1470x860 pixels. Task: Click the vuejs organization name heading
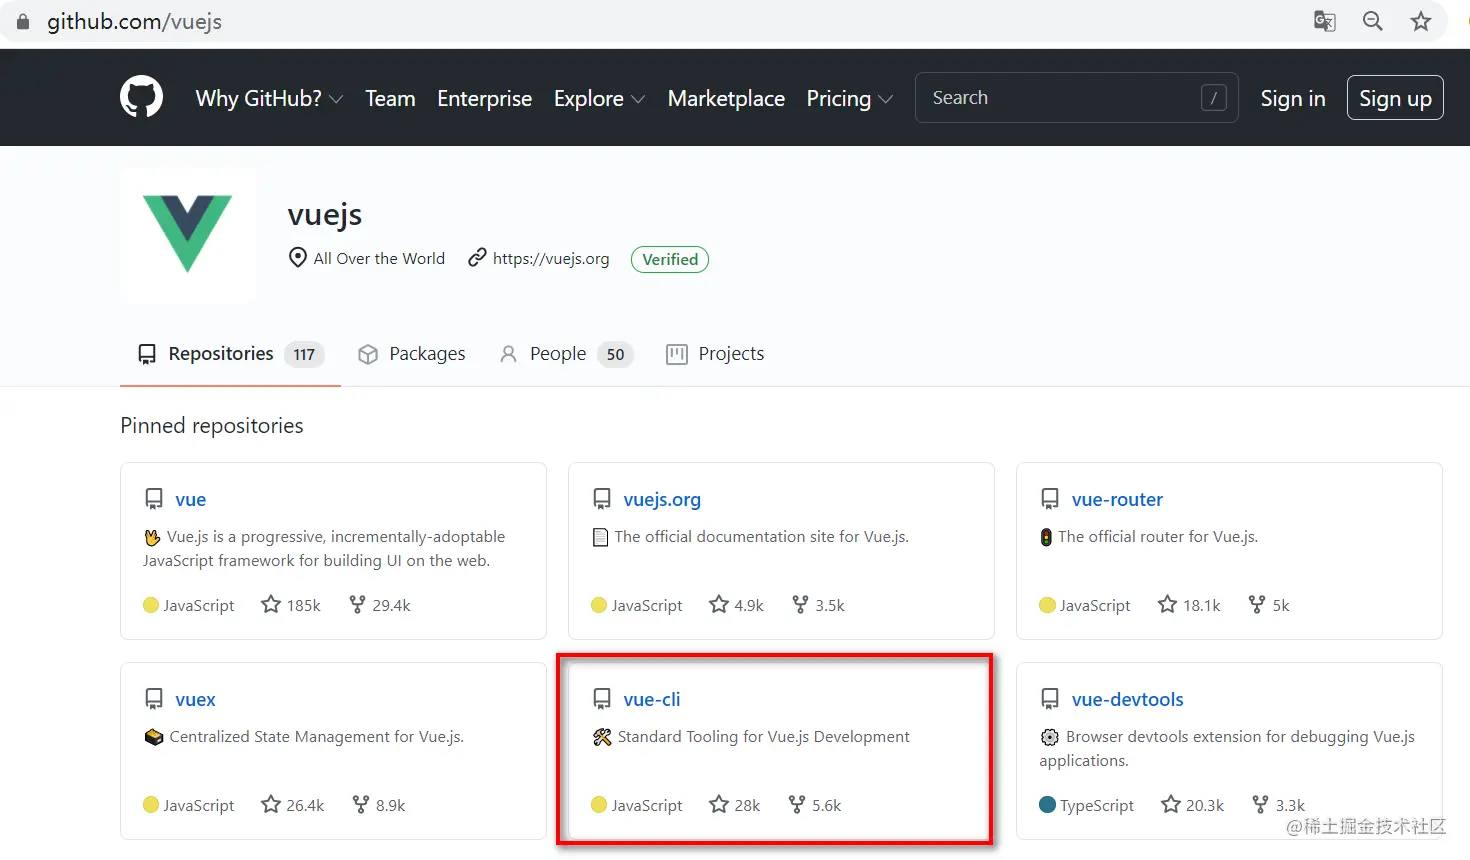(325, 215)
